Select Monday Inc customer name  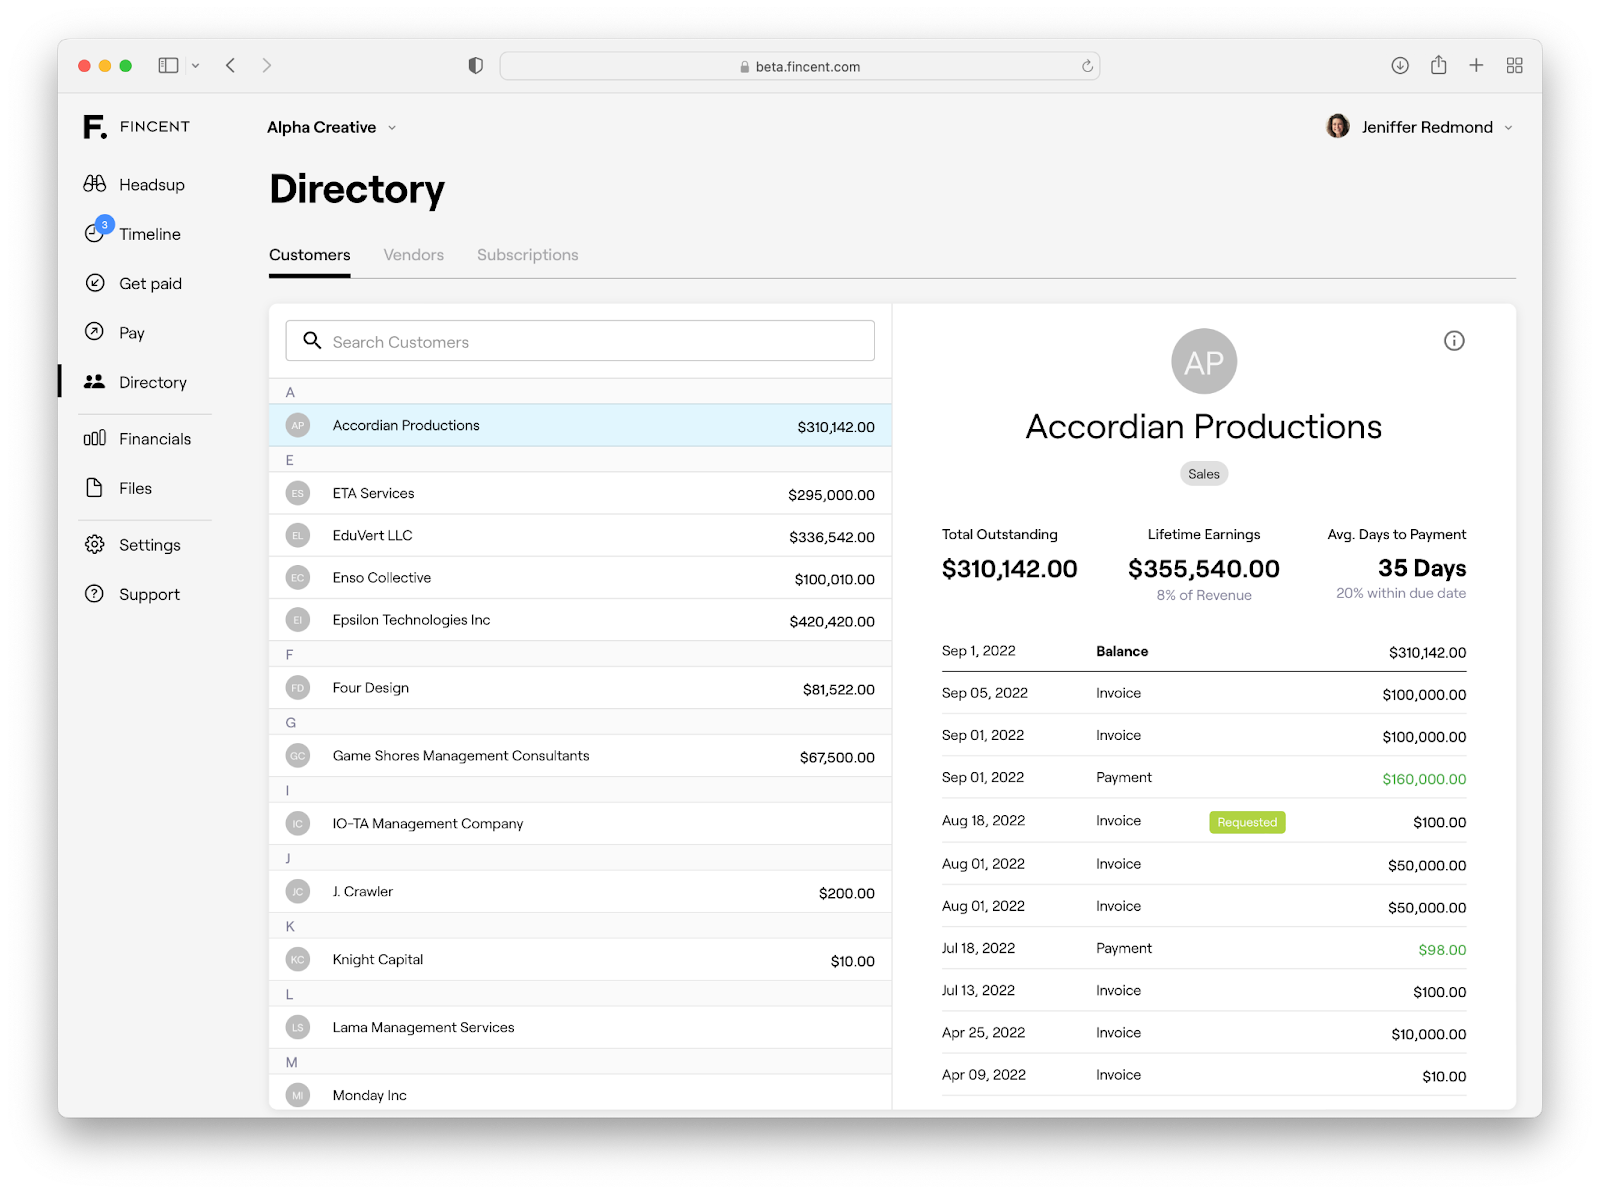370,1096
